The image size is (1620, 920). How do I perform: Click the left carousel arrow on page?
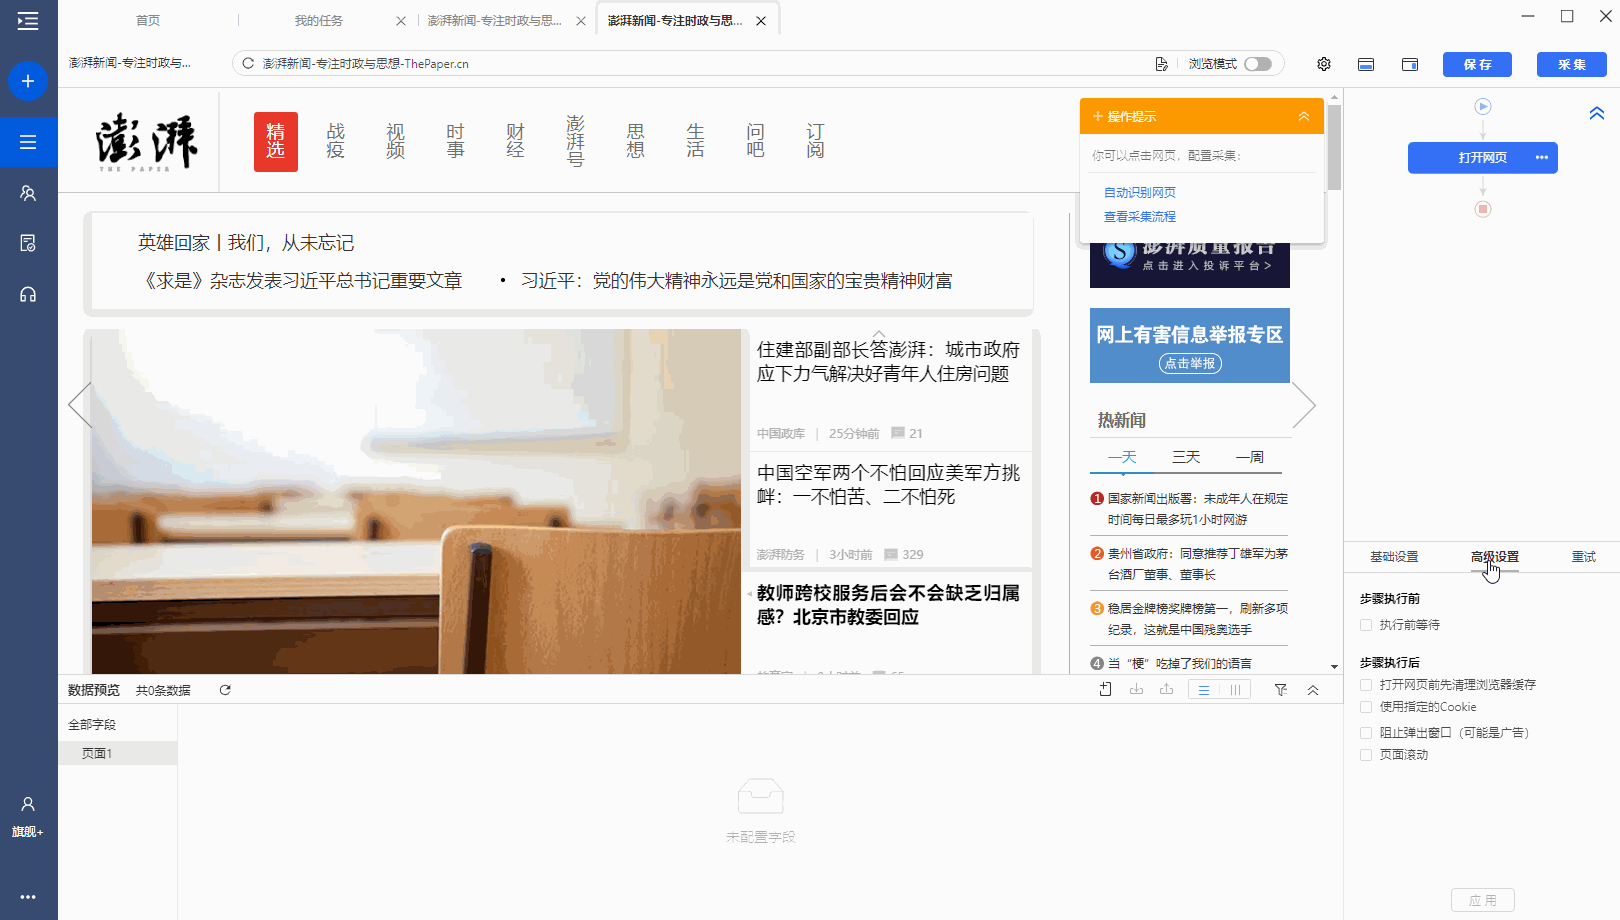pyautogui.click(x=80, y=405)
